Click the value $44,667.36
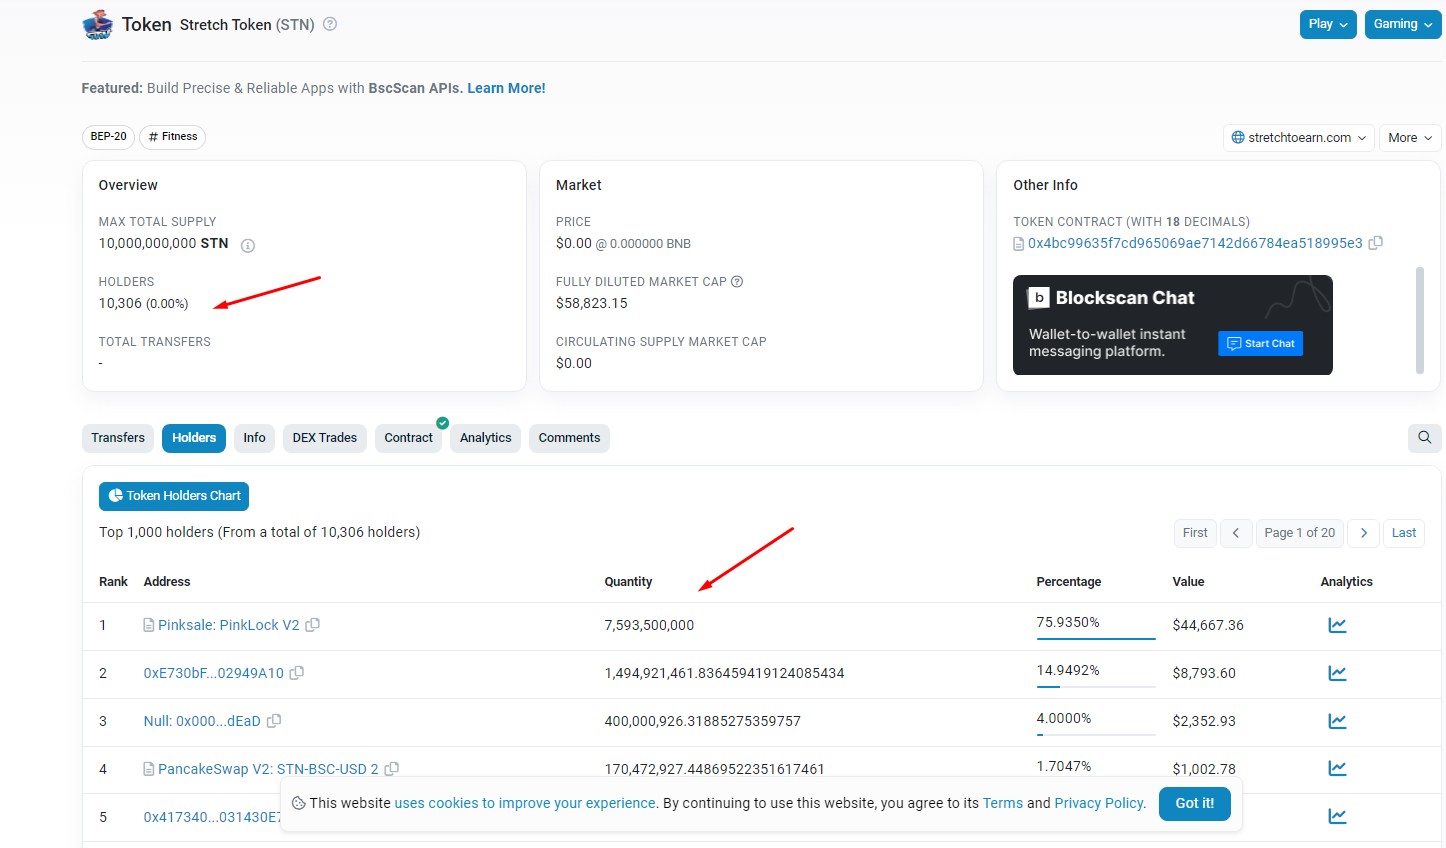The height and width of the screenshot is (848, 1446). pos(1208,625)
